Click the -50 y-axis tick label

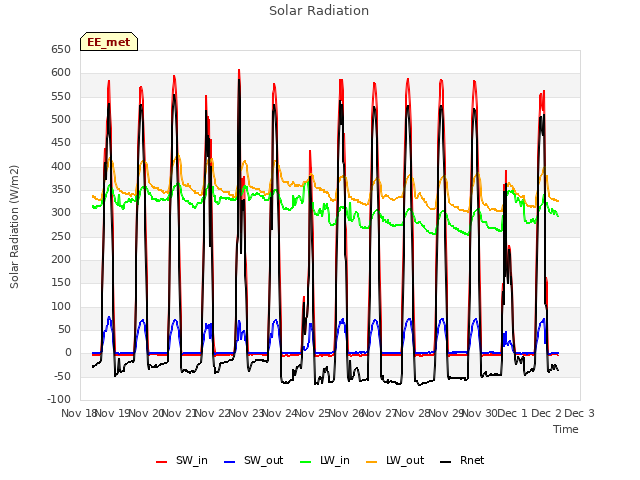click(62, 376)
